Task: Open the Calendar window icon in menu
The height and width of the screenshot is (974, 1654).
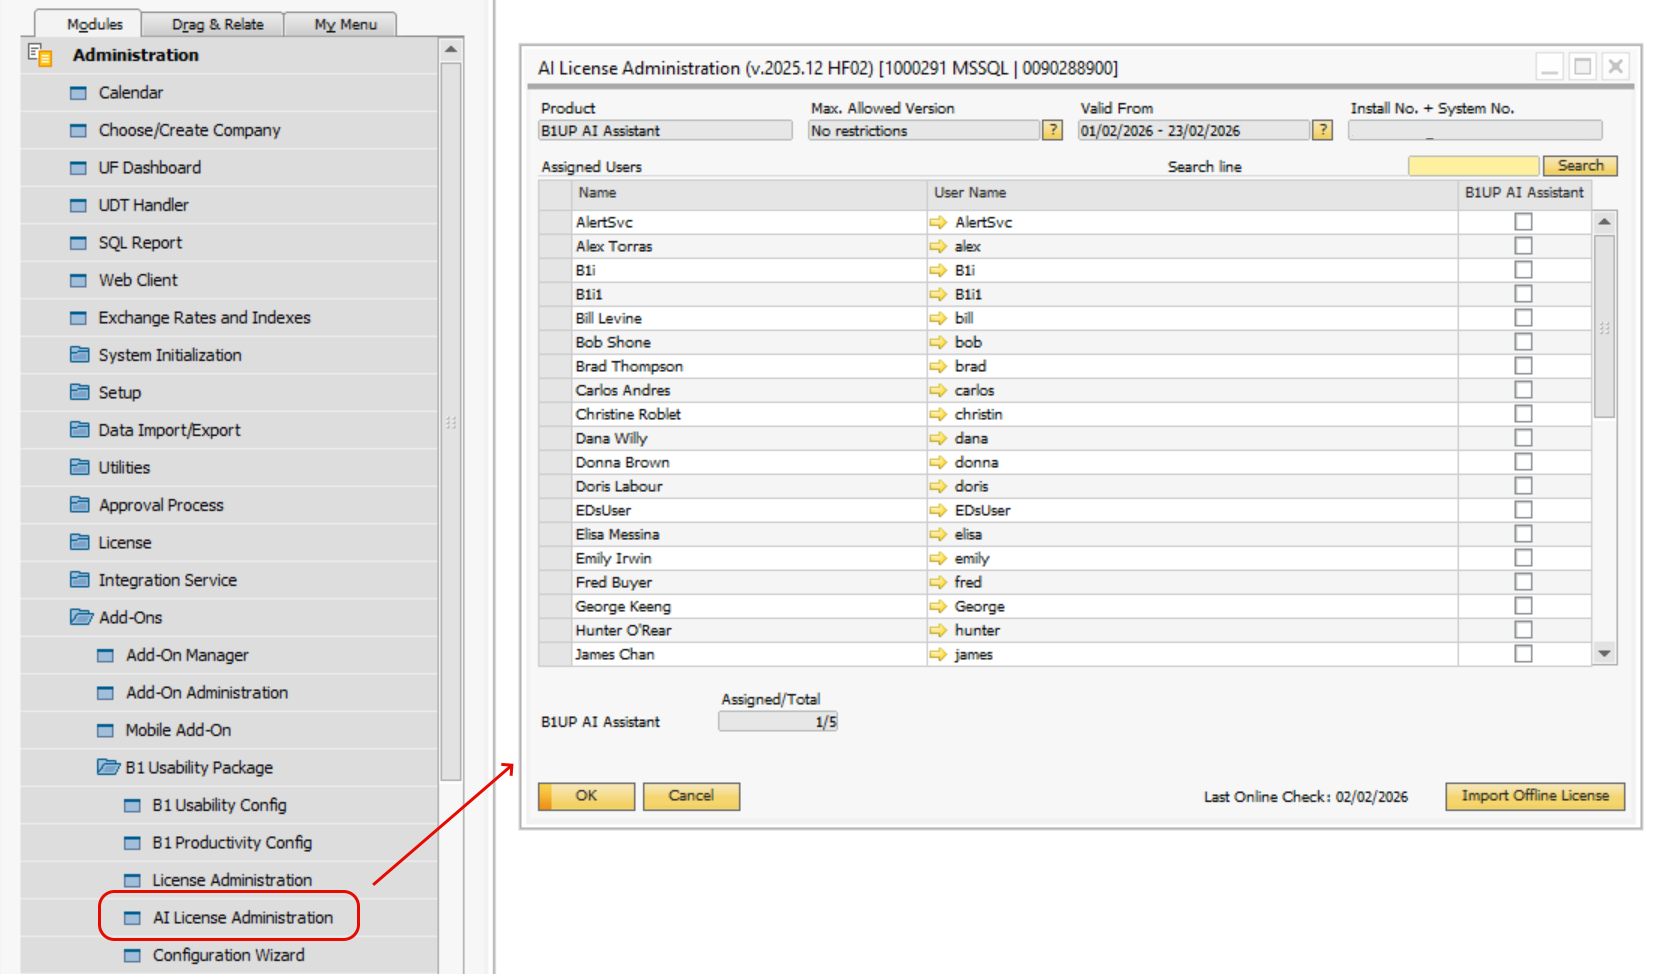Action: (79, 93)
